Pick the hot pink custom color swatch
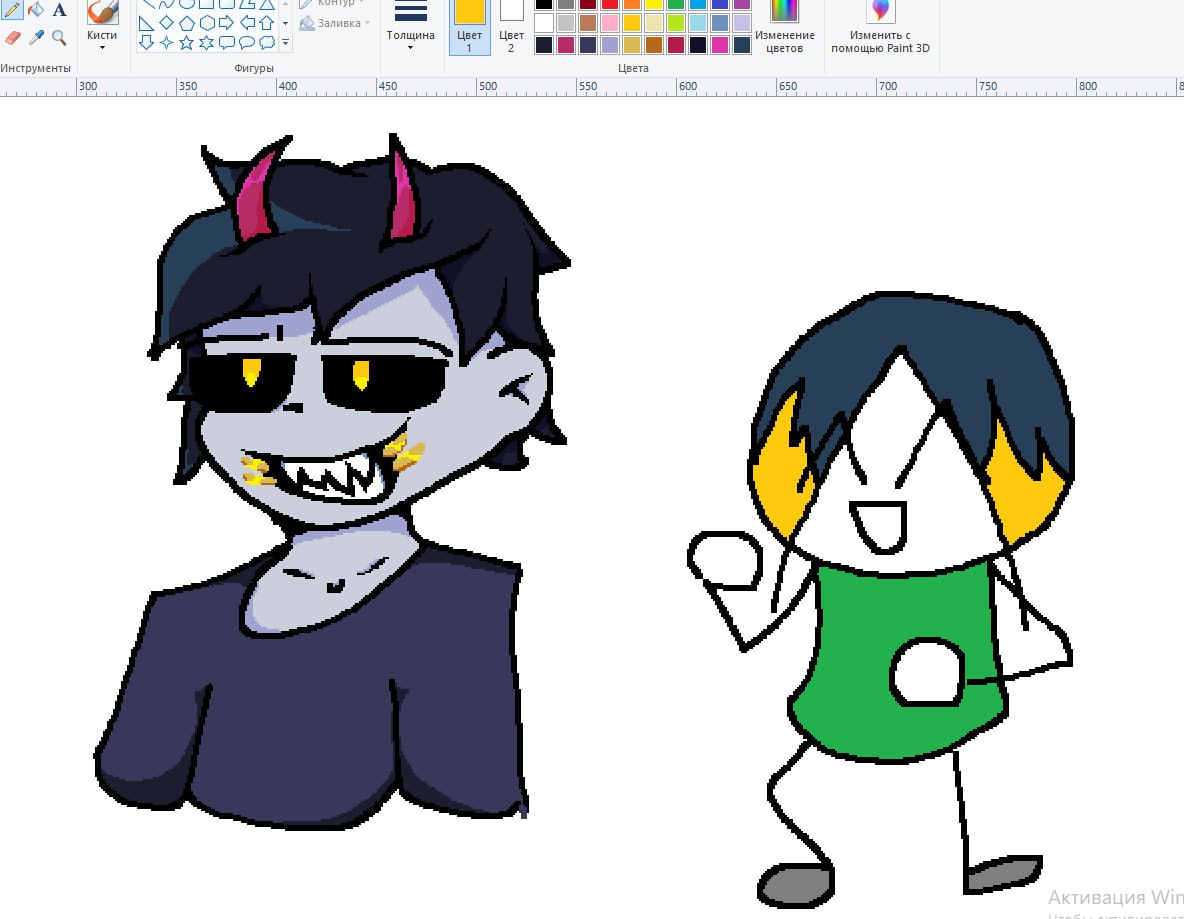The height and width of the screenshot is (919, 1184). [x=720, y=45]
